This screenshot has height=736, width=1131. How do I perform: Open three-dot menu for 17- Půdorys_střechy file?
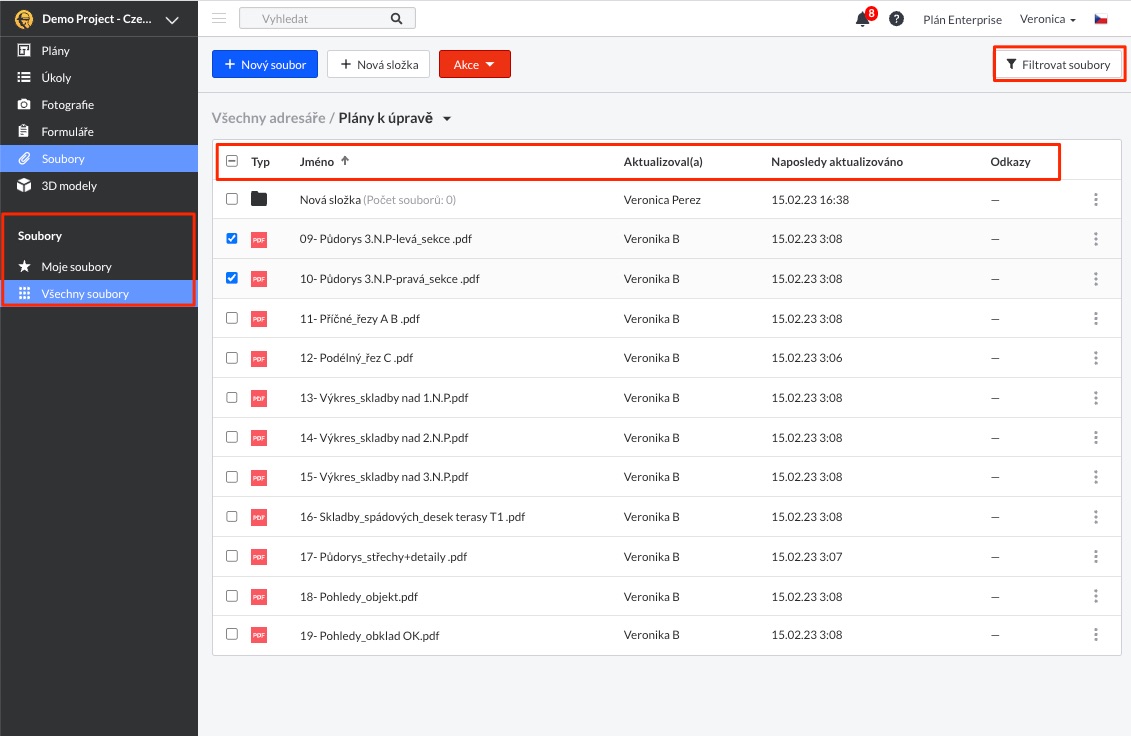1096,556
